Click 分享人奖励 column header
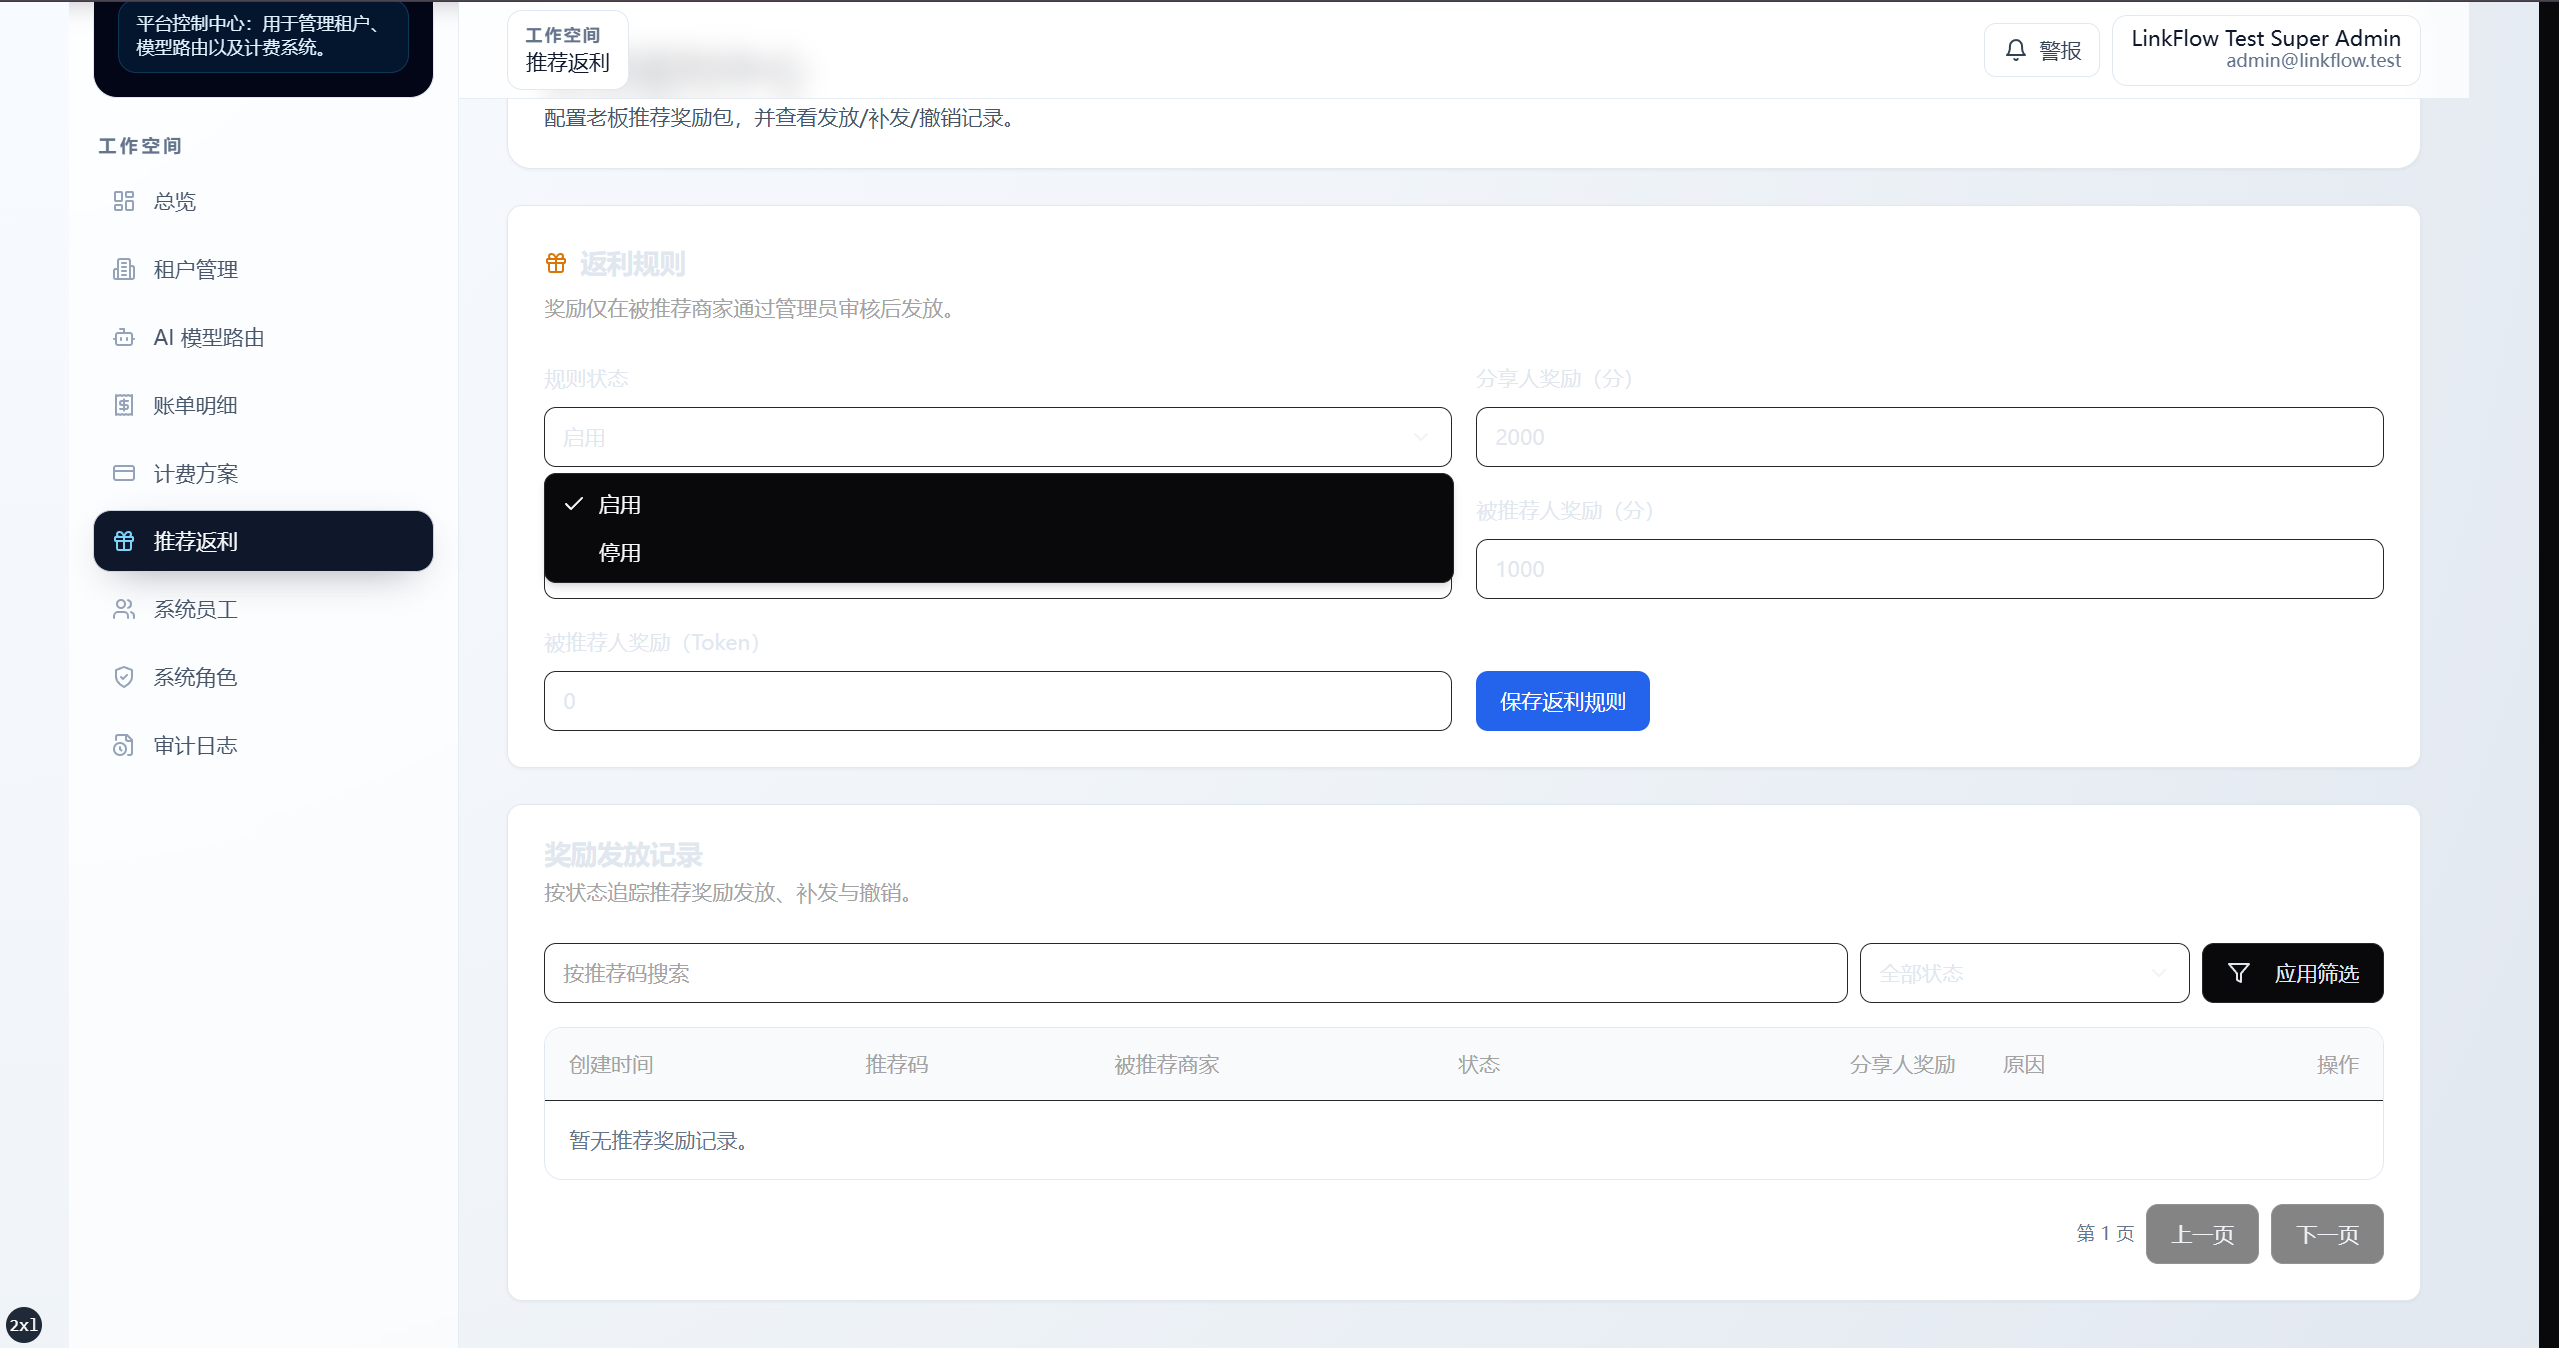This screenshot has height=1348, width=2559. pos(1902,1065)
